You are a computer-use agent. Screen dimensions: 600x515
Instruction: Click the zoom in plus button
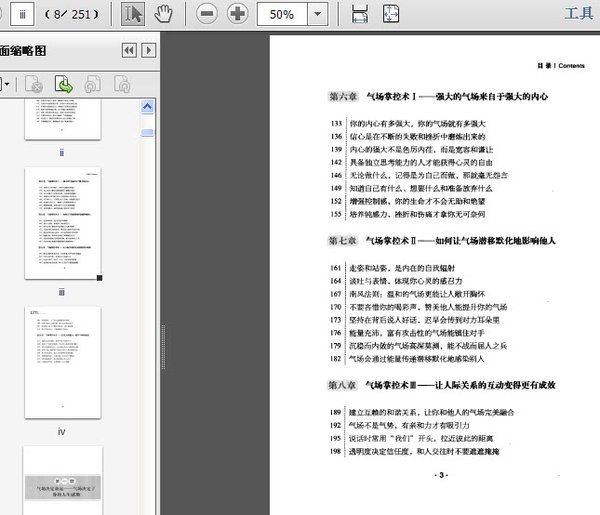click(x=237, y=15)
